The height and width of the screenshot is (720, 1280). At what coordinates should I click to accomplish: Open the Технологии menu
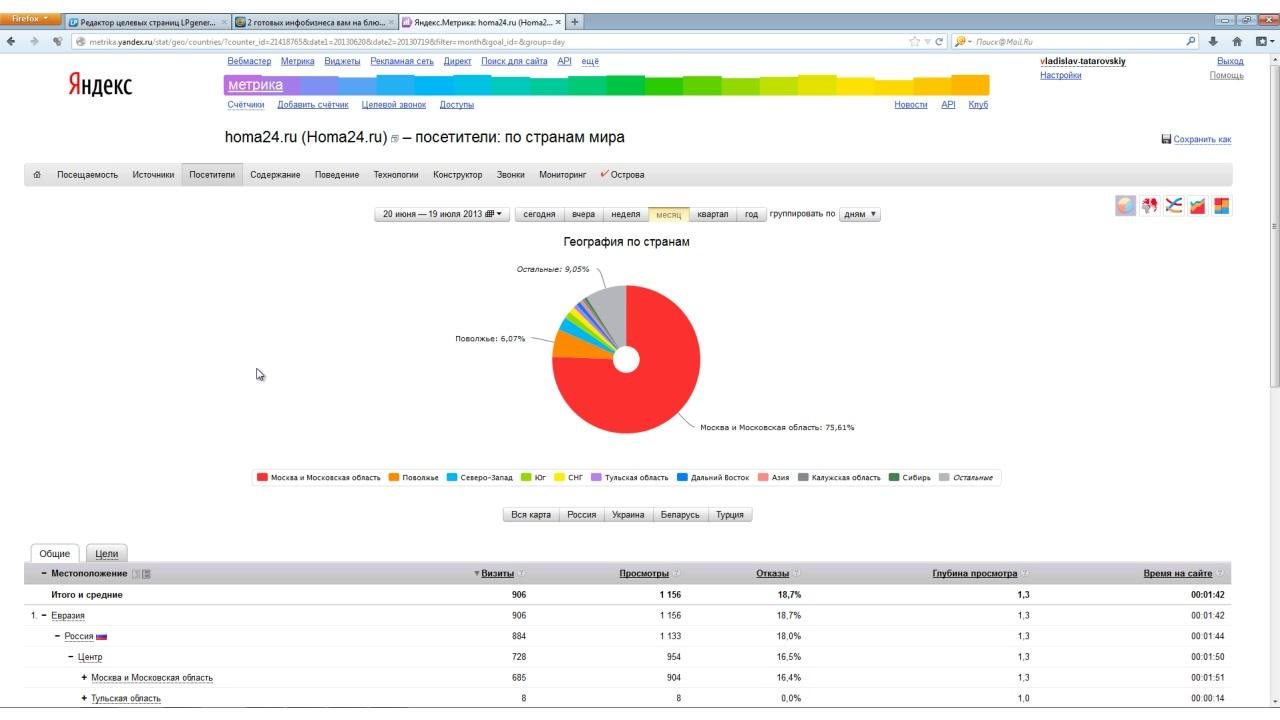[x=396, y=174]
